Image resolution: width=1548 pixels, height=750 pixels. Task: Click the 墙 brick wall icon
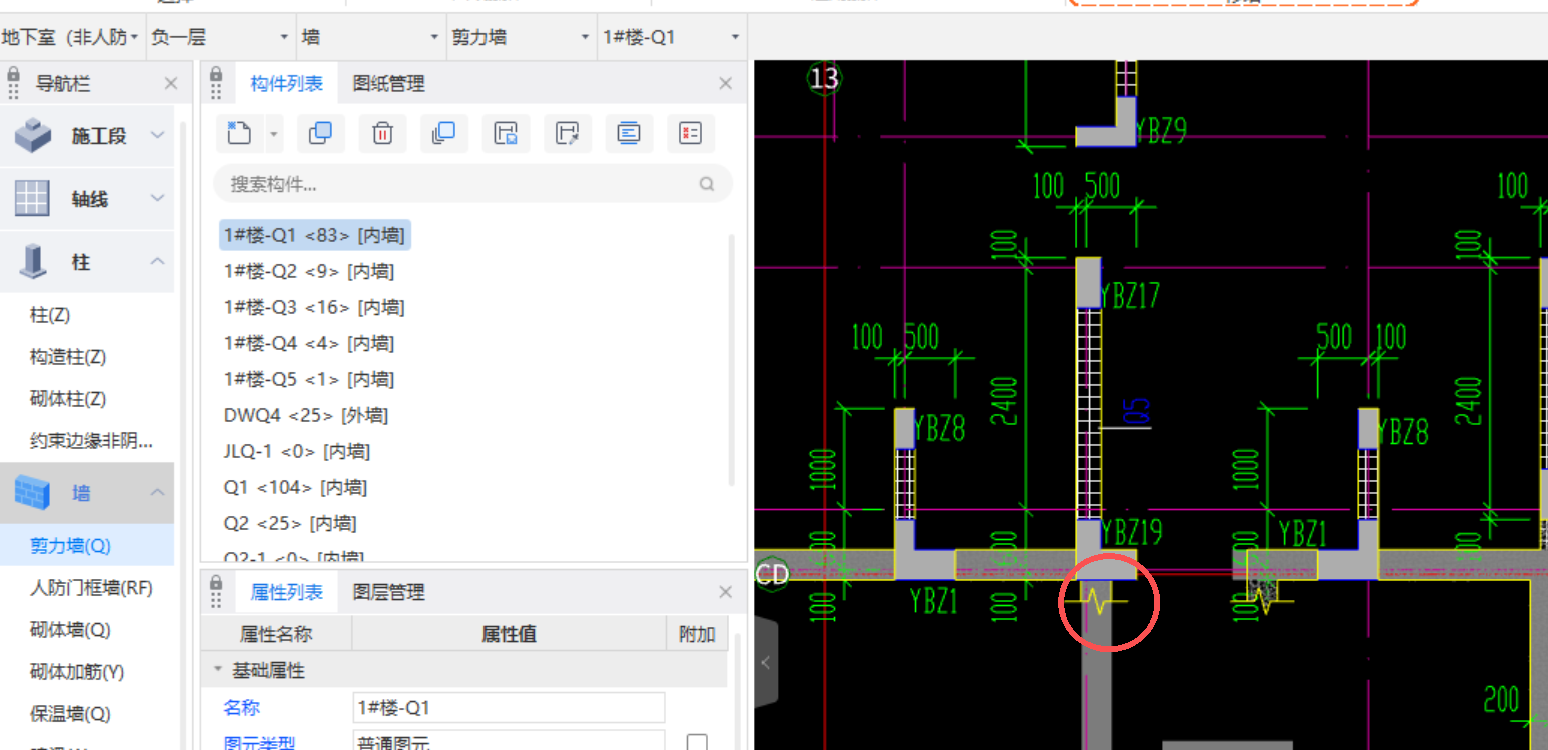[32, 492]
